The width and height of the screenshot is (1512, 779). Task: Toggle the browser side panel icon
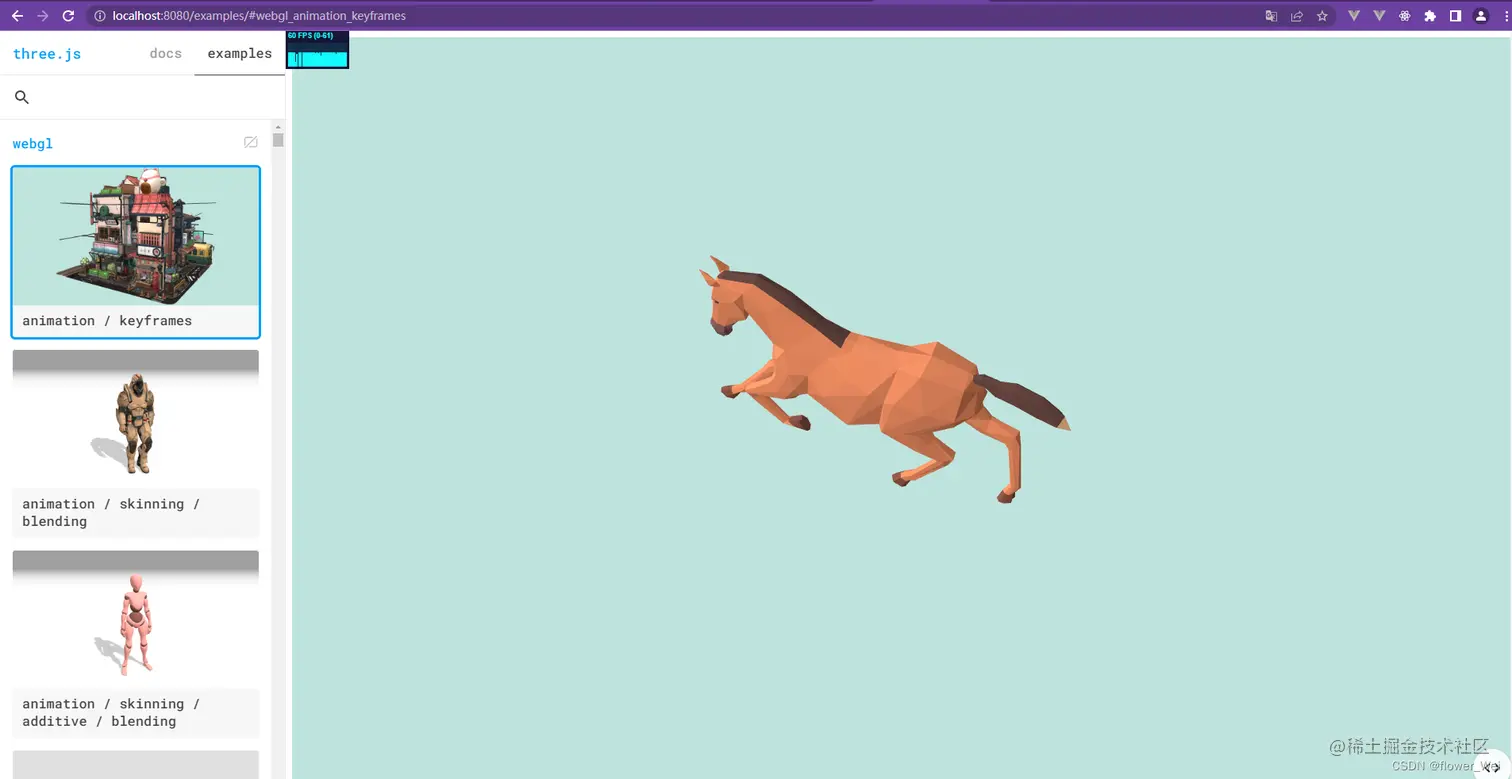(1455, 16)
